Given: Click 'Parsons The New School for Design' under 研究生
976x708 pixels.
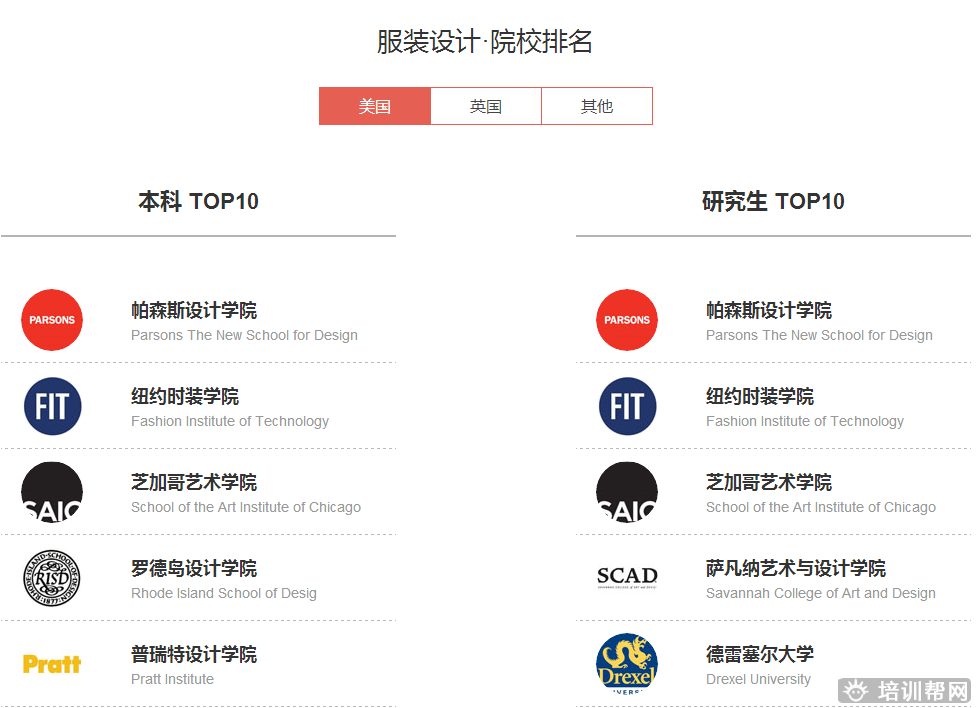Looking at the screenshot, I should pyautogui.click(x=819, y=336).
